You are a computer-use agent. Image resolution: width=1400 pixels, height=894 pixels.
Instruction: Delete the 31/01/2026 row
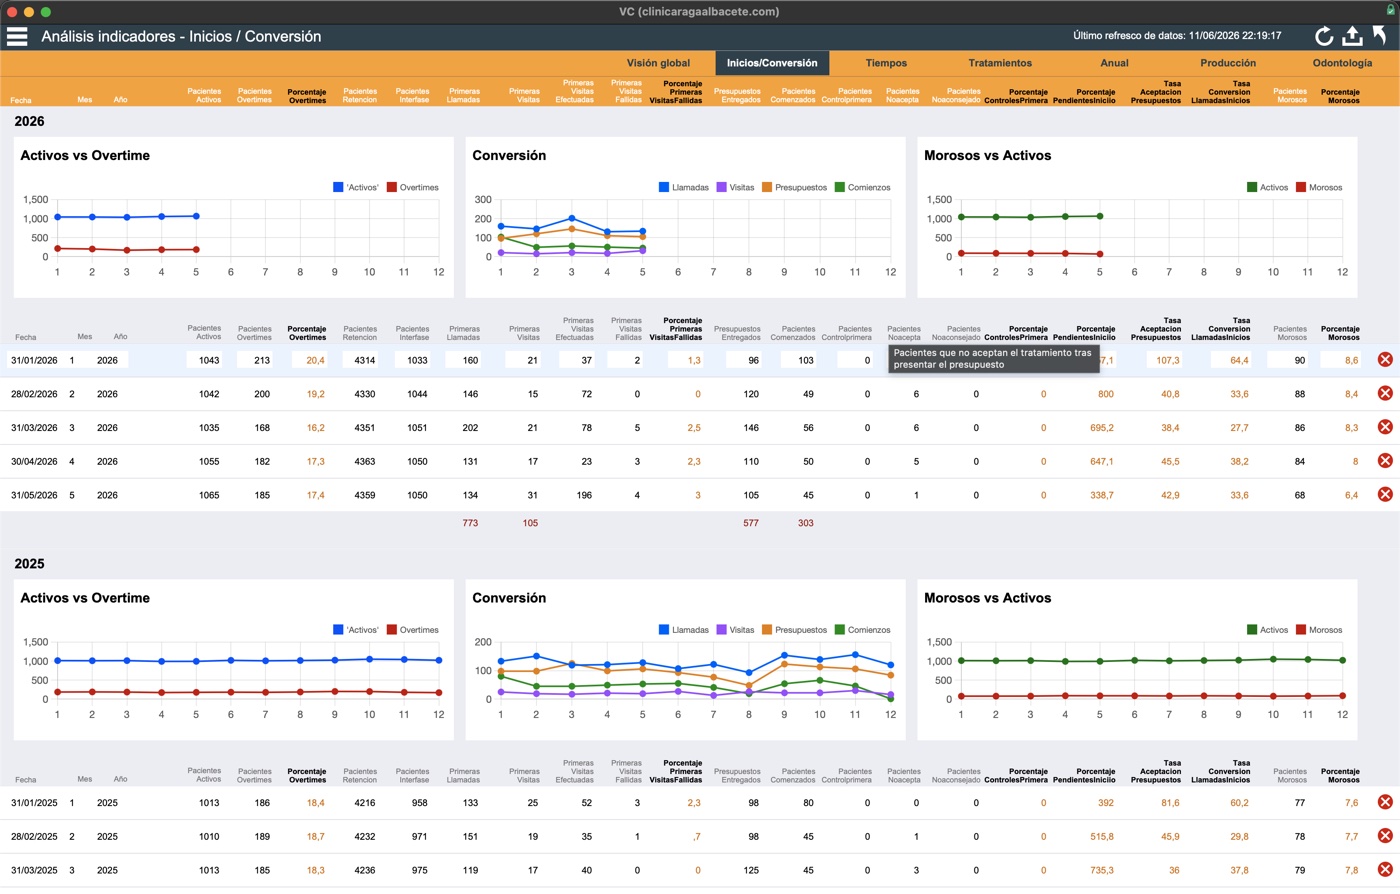pyautogui.click(x=1385, y=359)
